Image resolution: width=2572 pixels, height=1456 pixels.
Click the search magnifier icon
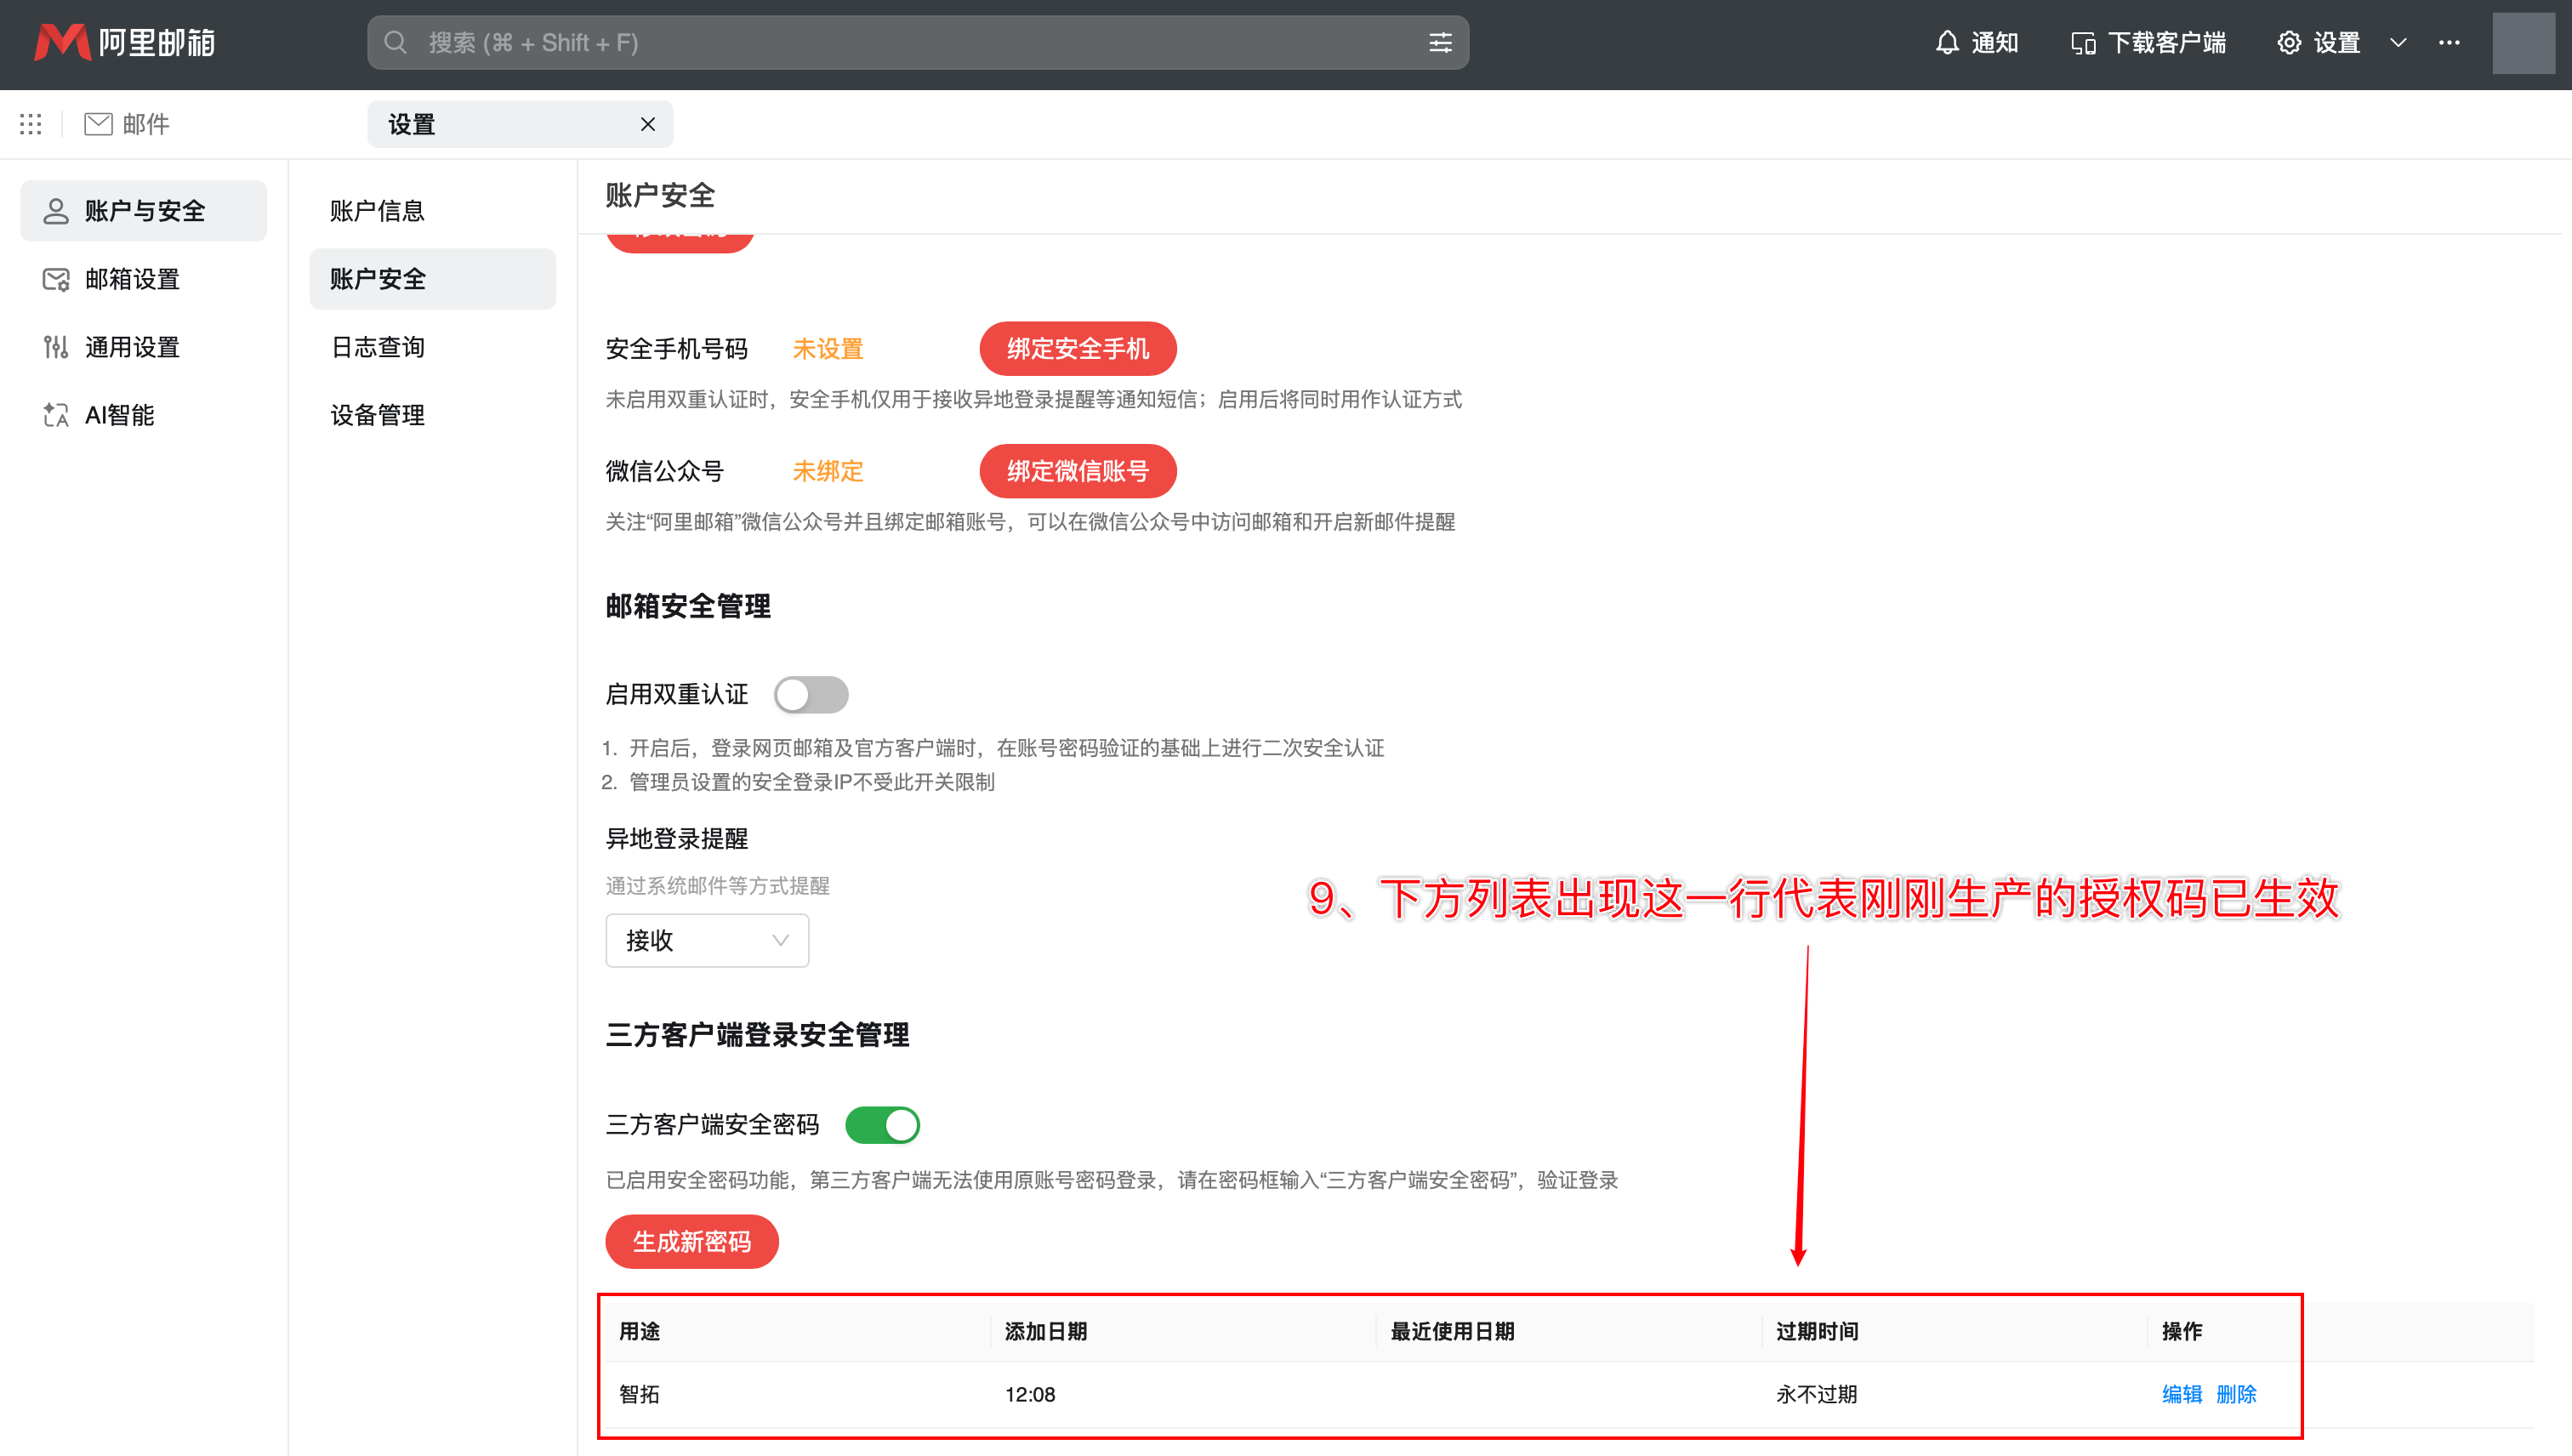point(396,42)
